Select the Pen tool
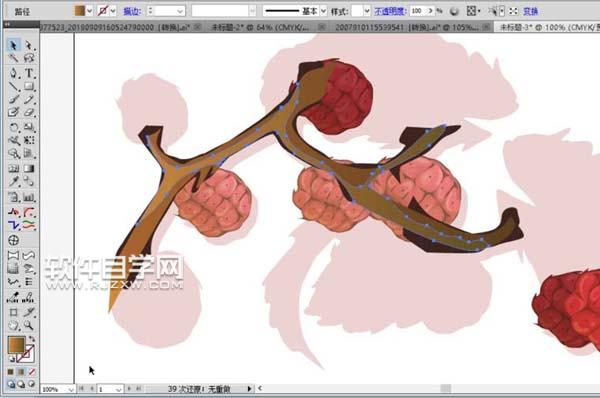 point(13,72)
